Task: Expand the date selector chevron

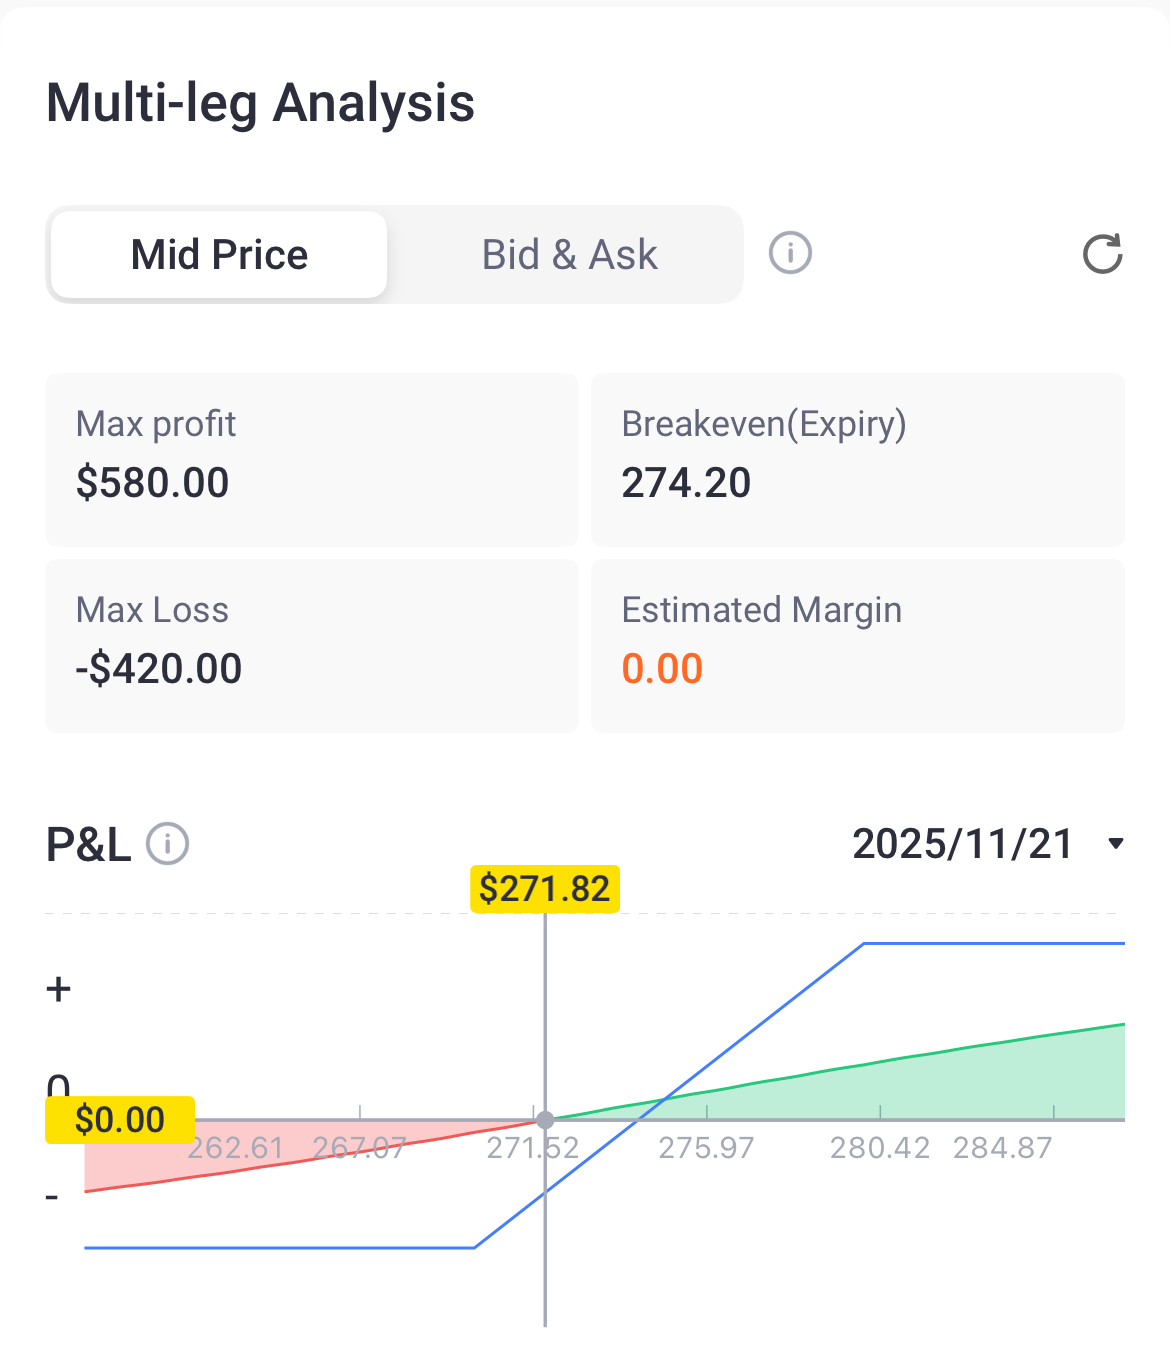Action: coord(1115,845)
